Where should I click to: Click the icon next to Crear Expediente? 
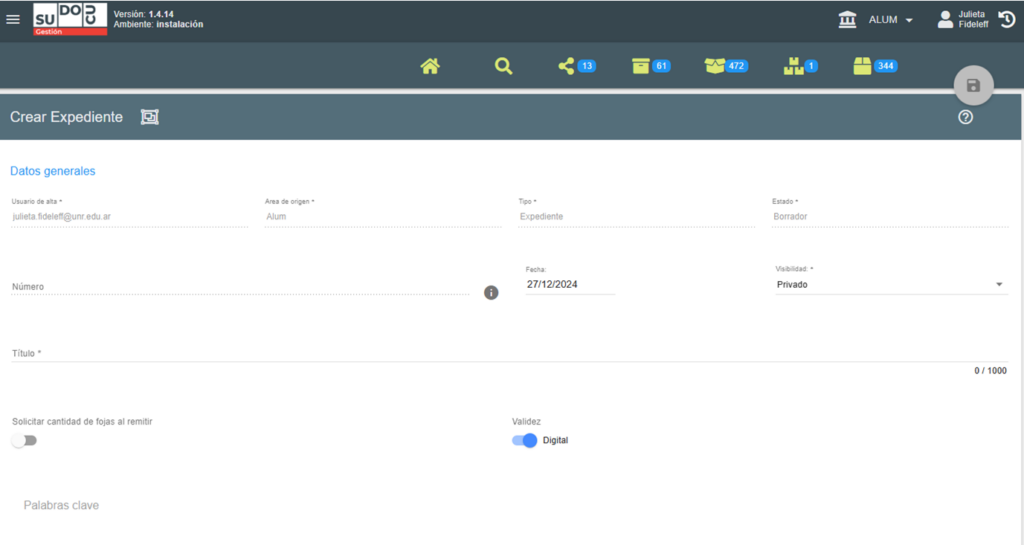(x=149, y=117)
